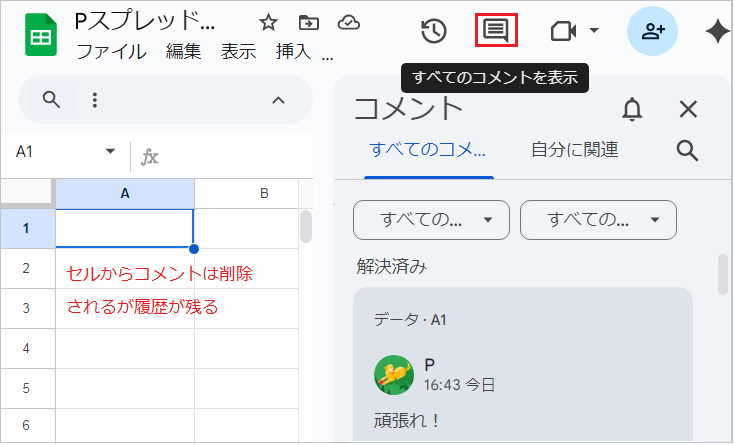The image size is (735, 445).
Task: Click the show all comments icon
Action: click(x=495, y=30)
